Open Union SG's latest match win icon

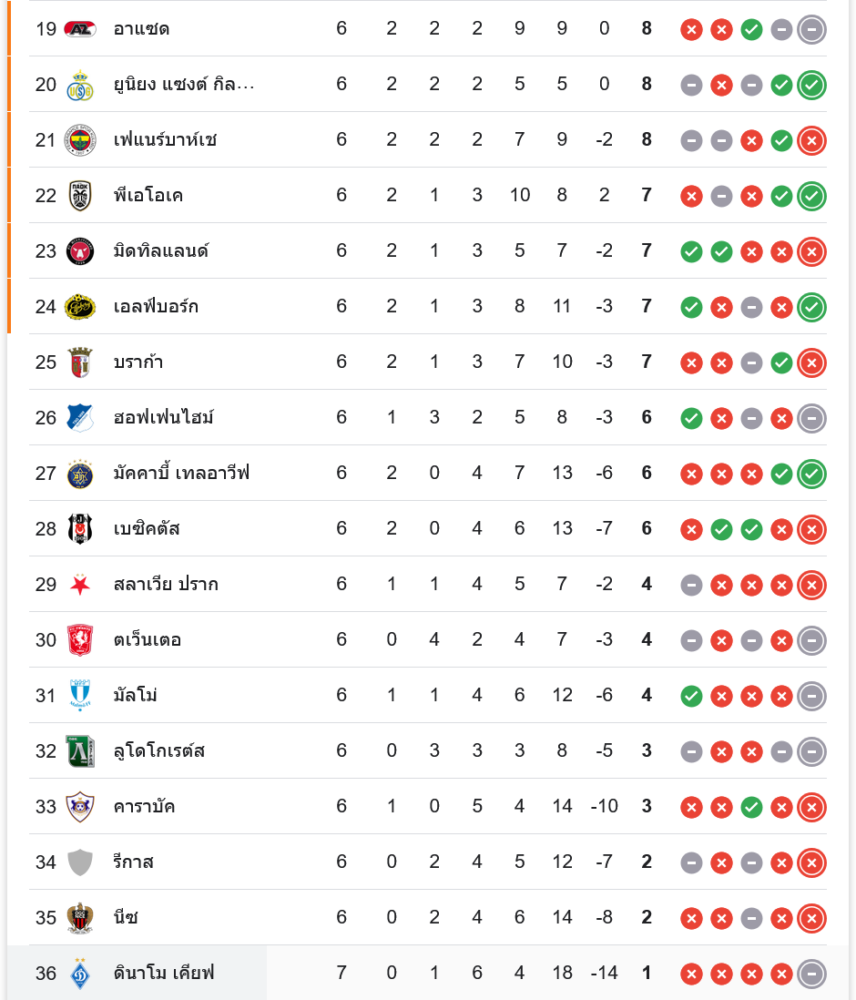(812, 85)
